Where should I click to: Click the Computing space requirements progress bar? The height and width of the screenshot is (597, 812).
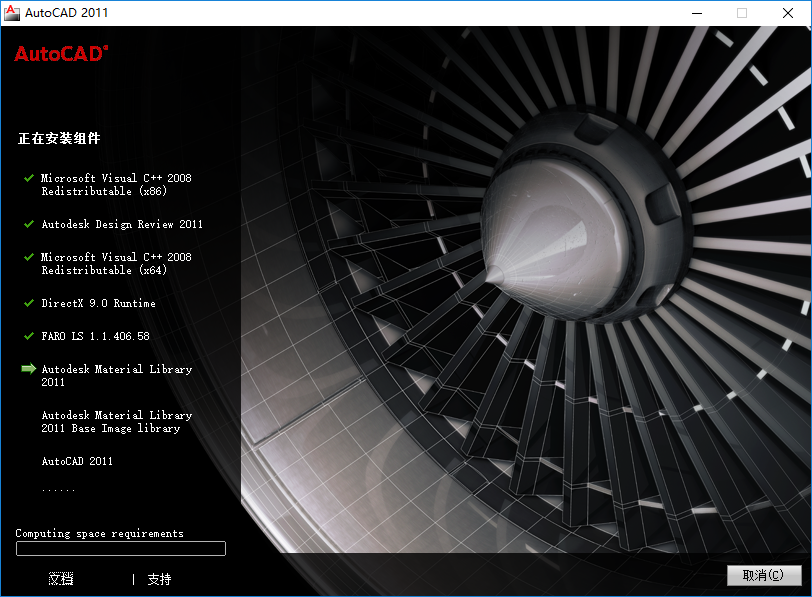(x=120, y=548)
